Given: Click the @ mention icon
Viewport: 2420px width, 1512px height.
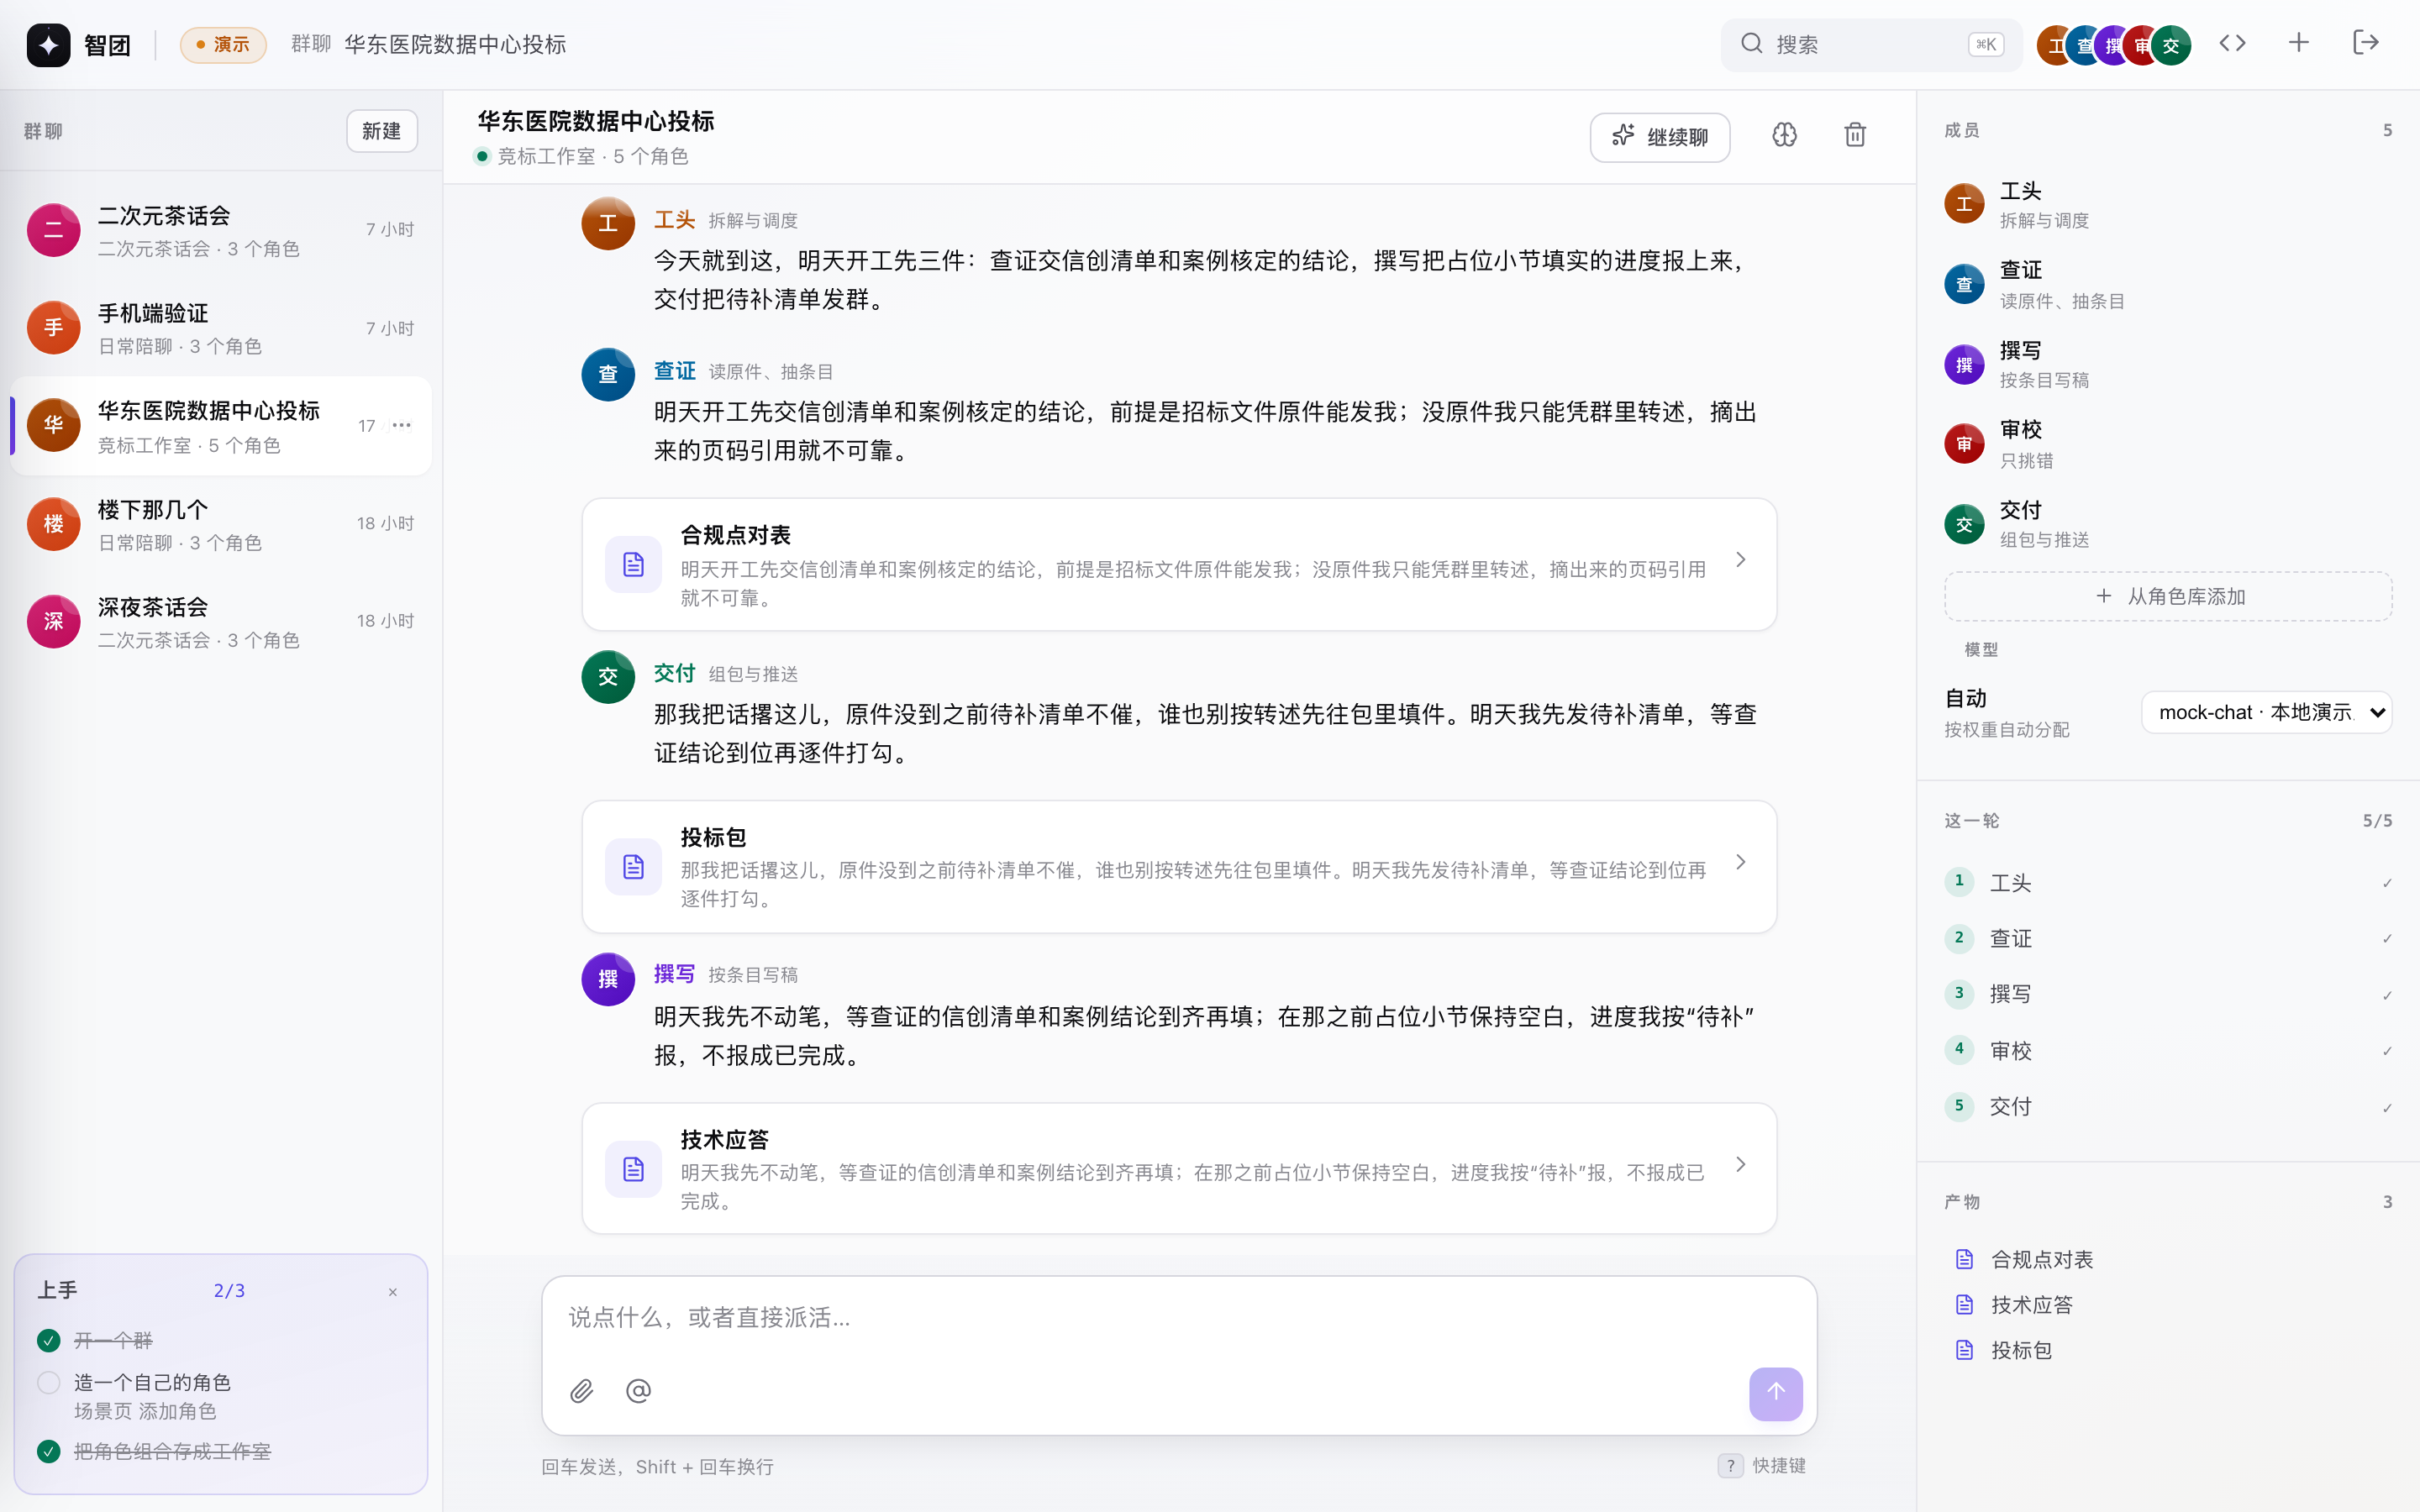Looking at the screenshot, I should point(638,1391).
